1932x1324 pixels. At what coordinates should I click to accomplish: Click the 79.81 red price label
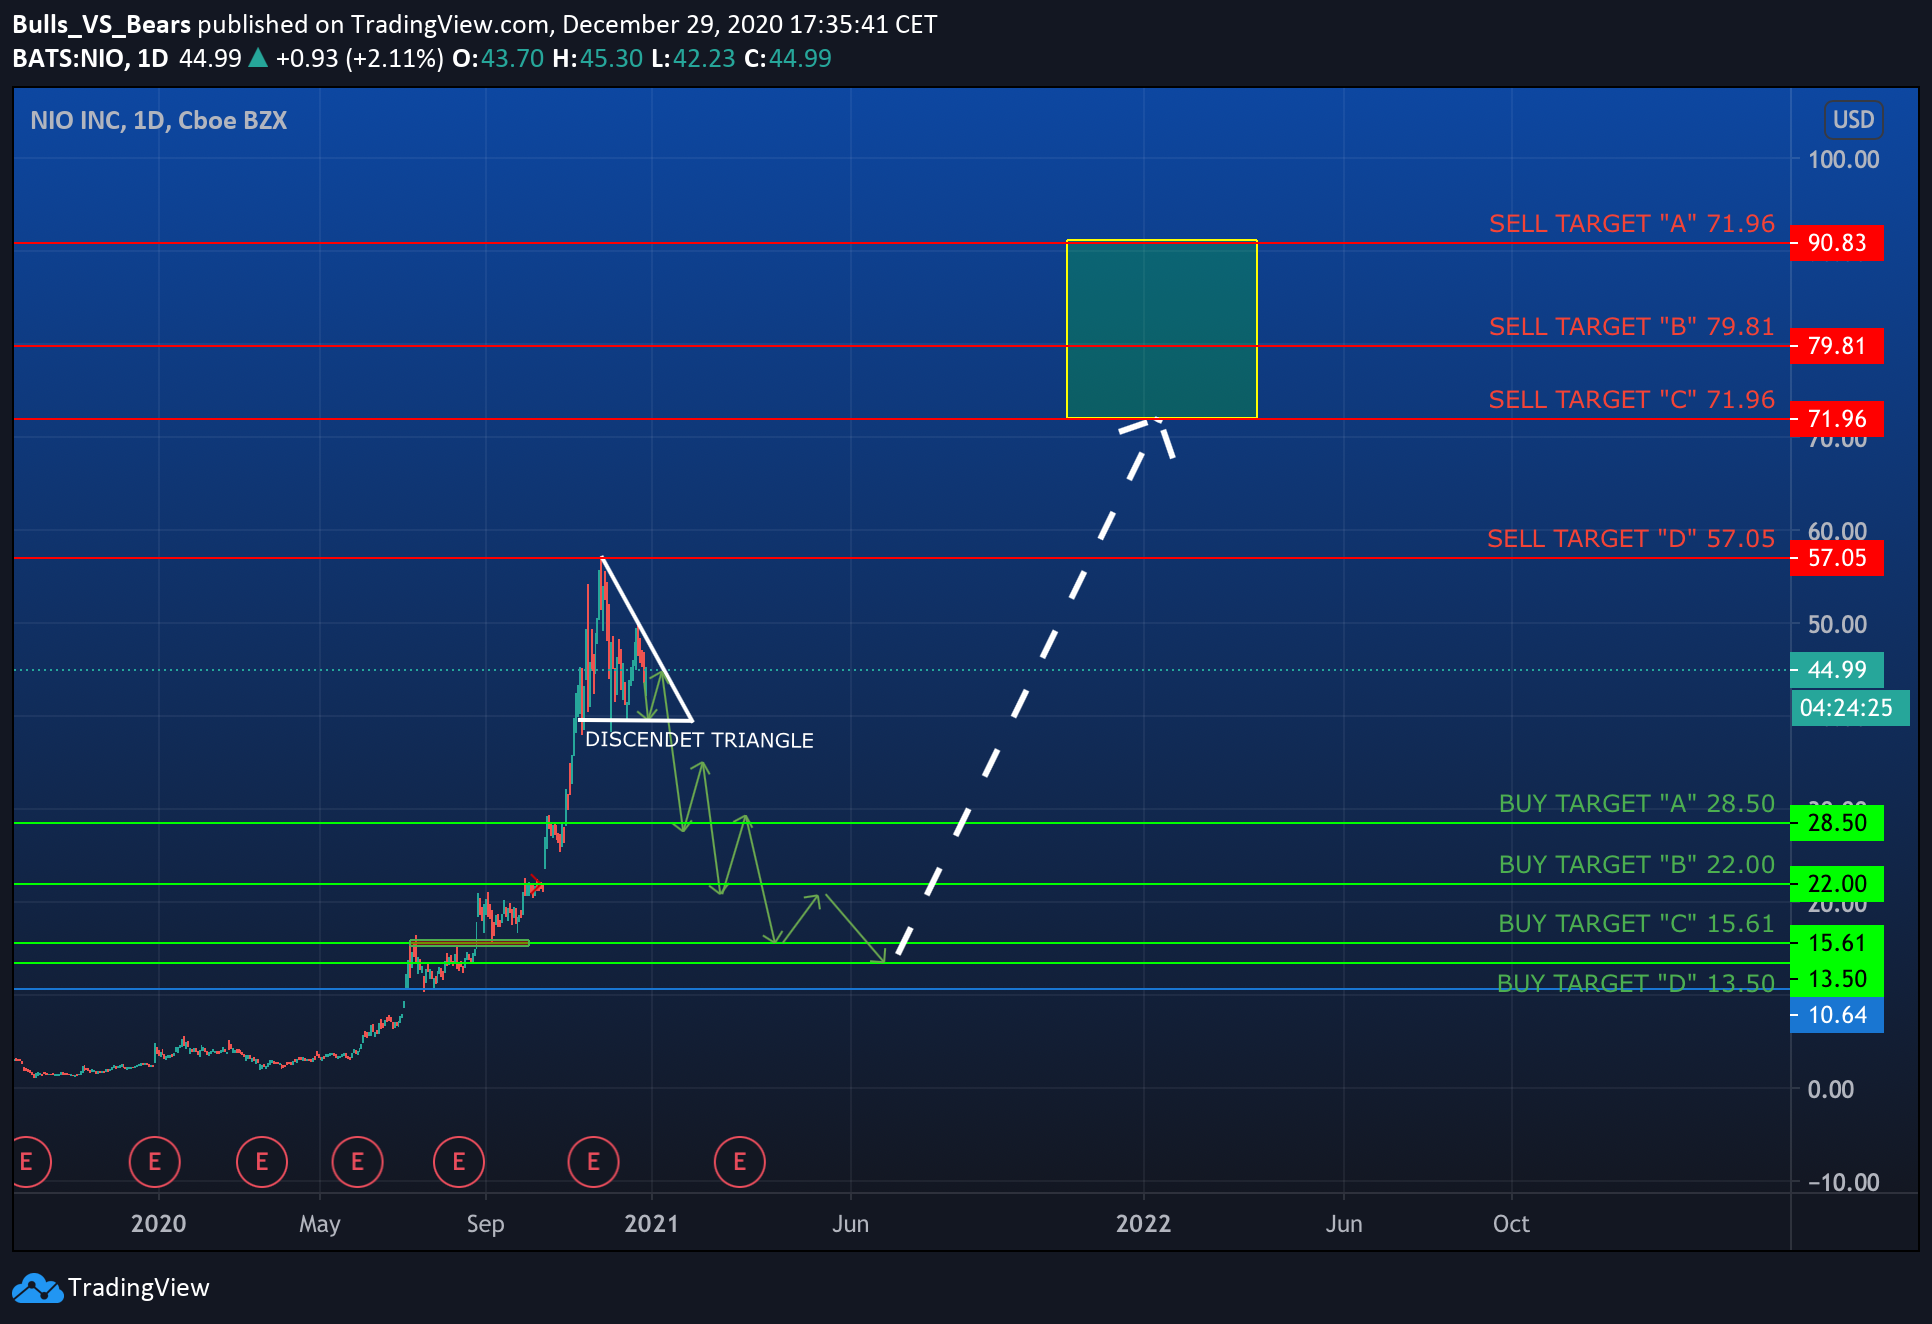[1837, 346]
